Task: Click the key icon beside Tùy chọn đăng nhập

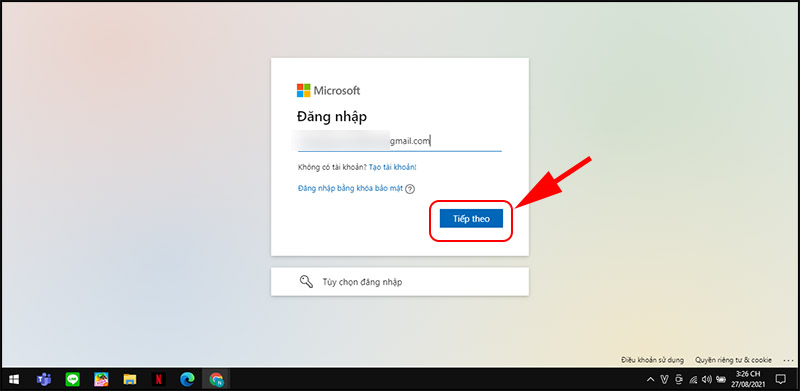Action: pos(306,282)
